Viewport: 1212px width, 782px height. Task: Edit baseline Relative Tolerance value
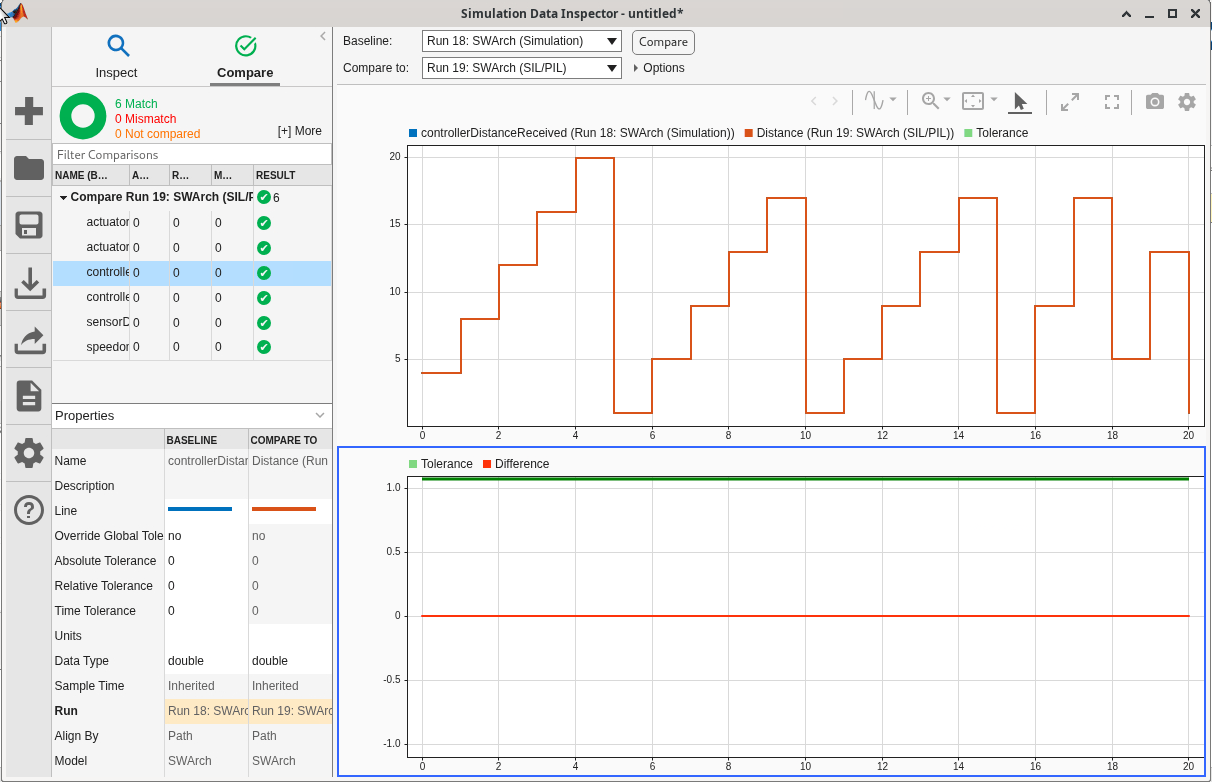206,586
